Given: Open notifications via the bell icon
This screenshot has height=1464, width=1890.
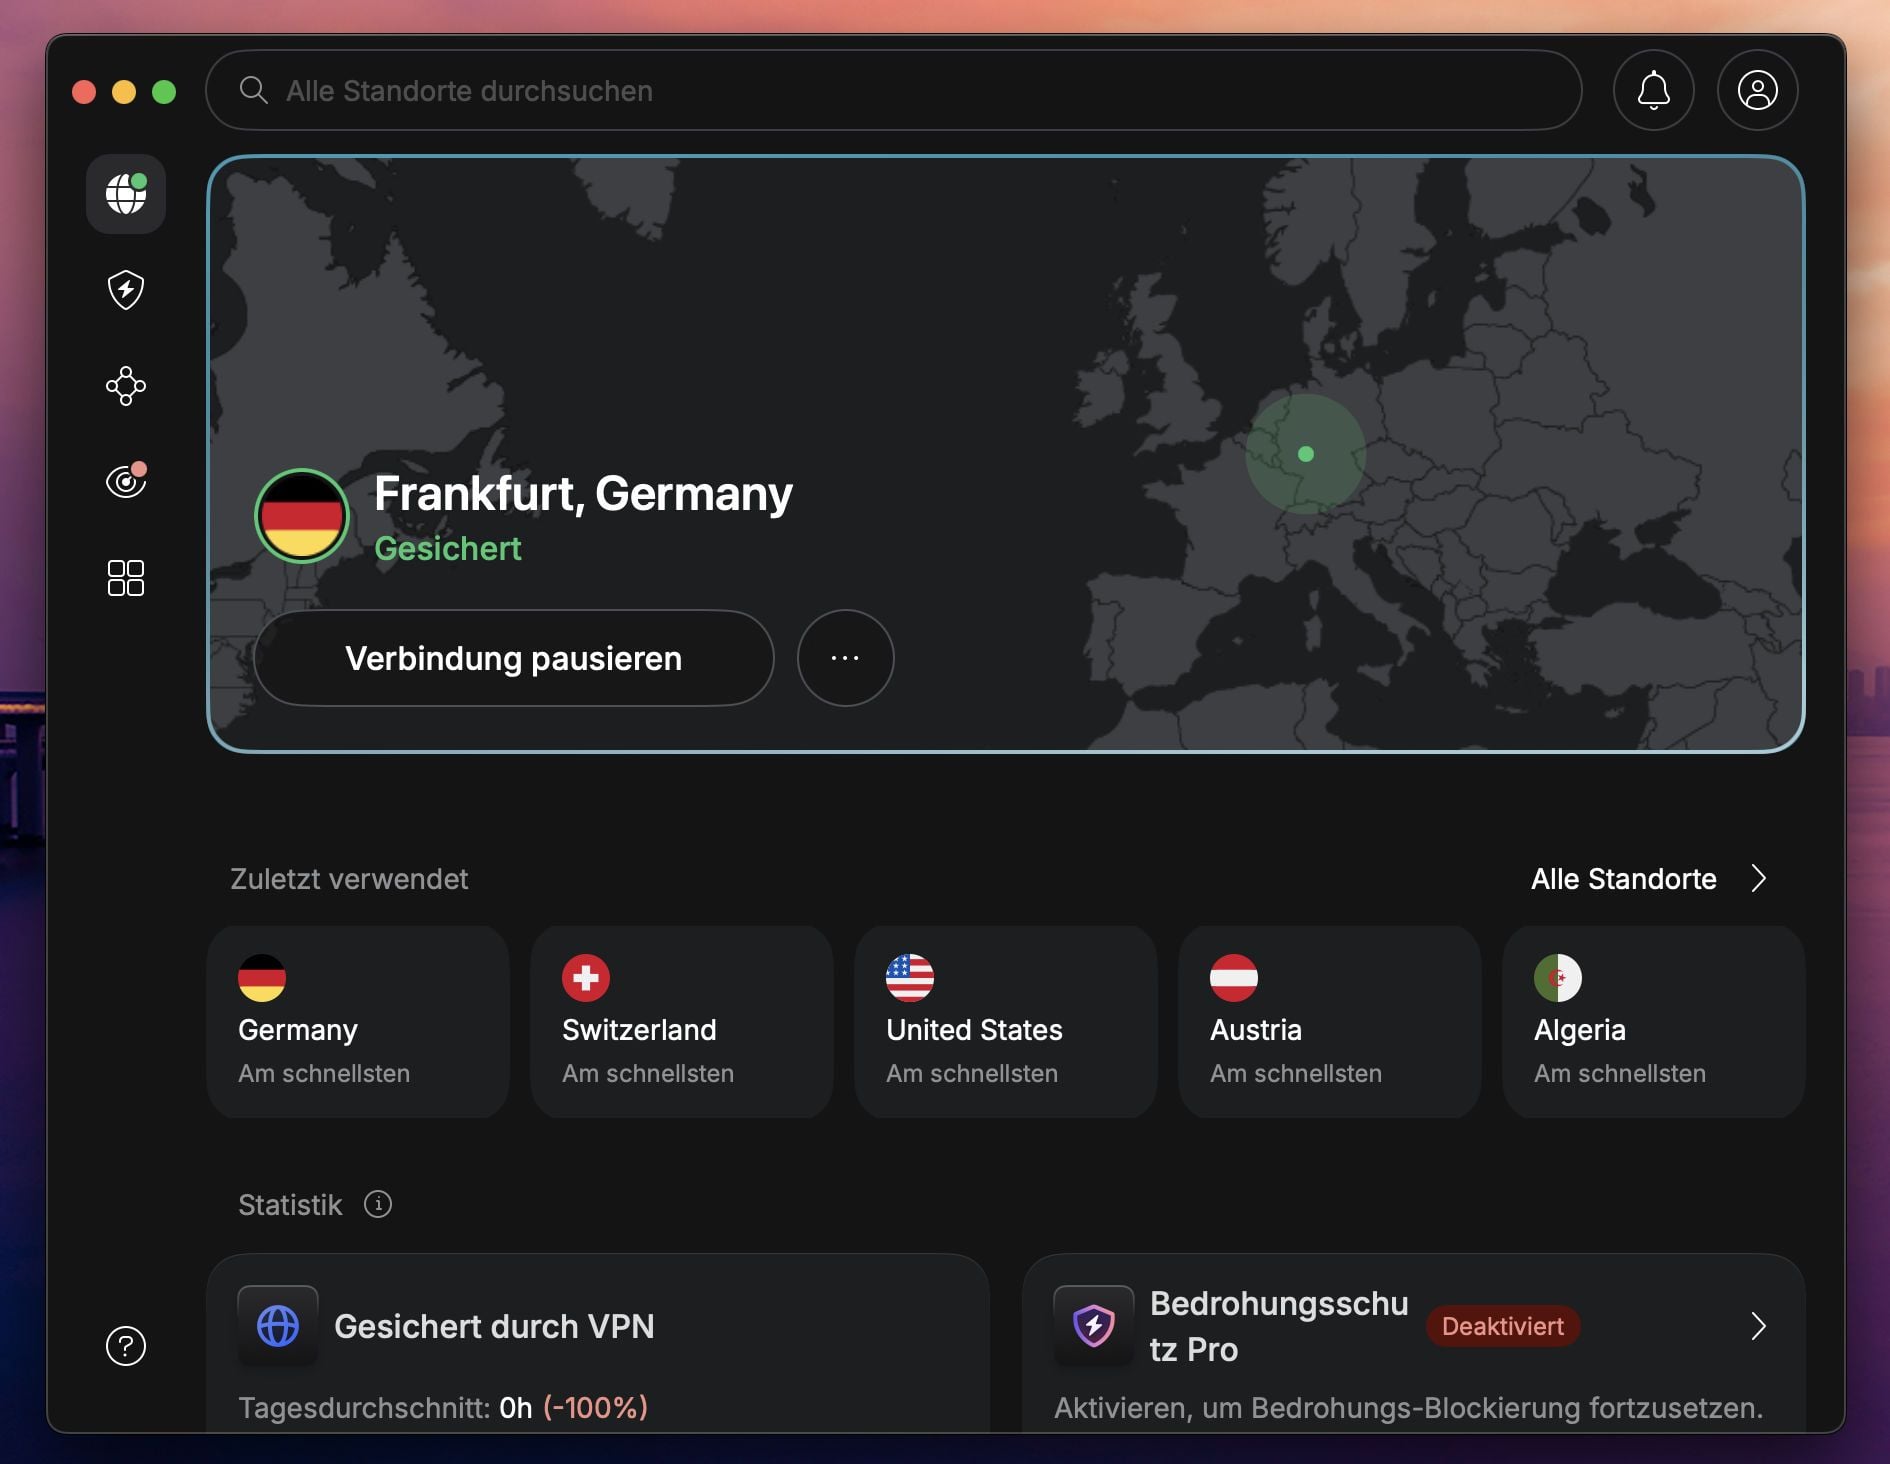Looking at the screenshot, I should pyautogui.click(x=1653, y=90).
